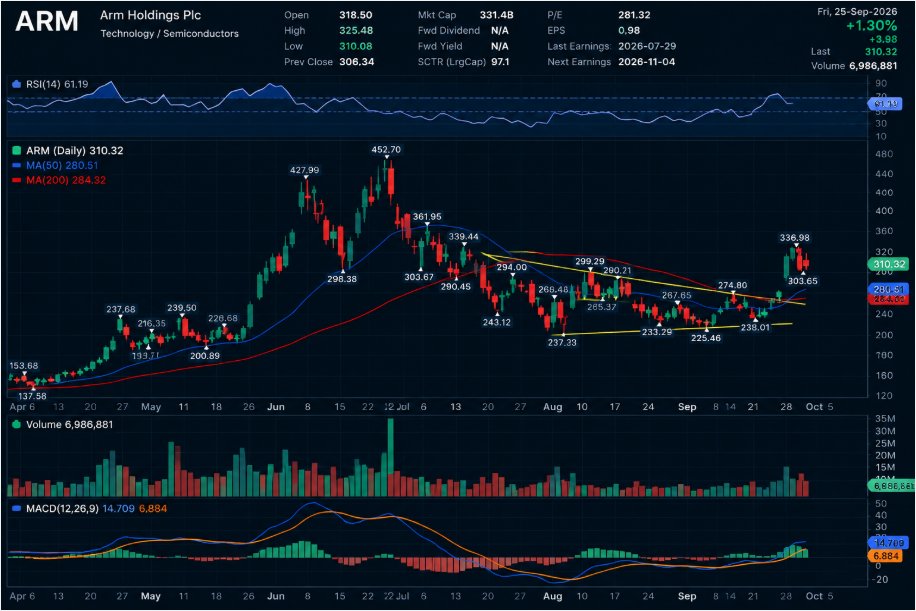The width and height of the screenshot is (916, 611).
Task: Click the 339.44 price marker
Action: coord(463,237)
